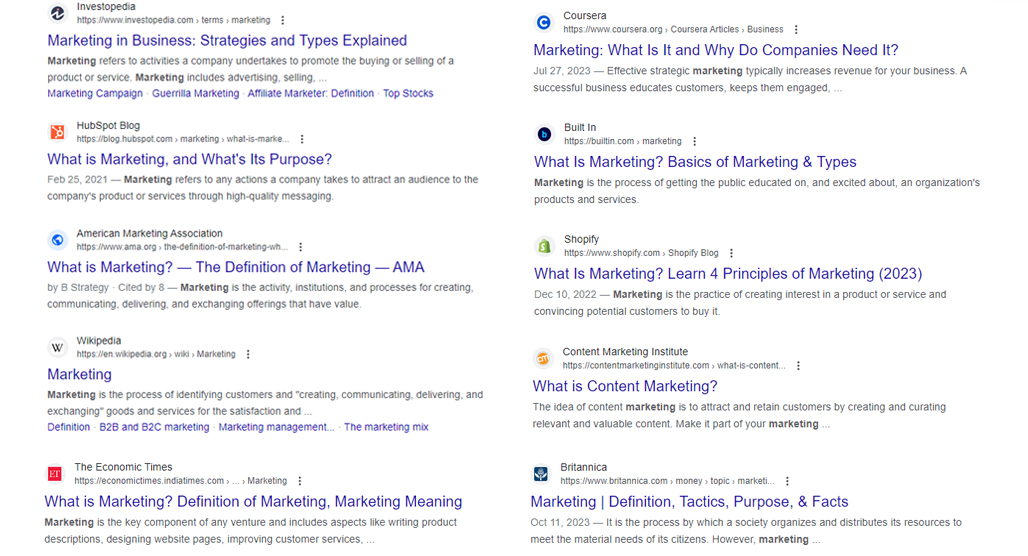The image size is (1028, 556).
Task: Click the economictimes.indiatimes.com URL breadcrumb
Action: click(180, 481)
